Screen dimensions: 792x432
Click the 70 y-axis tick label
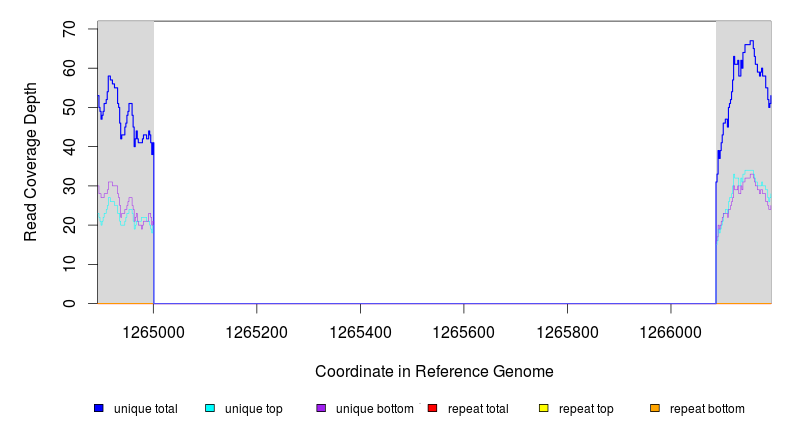pyautogui.click(x=71, y=29)
